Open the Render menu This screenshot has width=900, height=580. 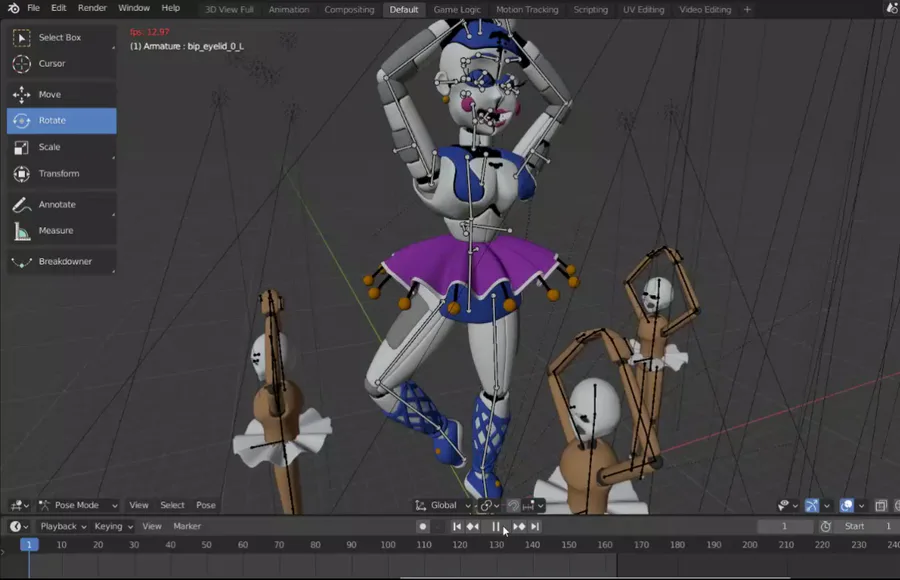[92, 8]
